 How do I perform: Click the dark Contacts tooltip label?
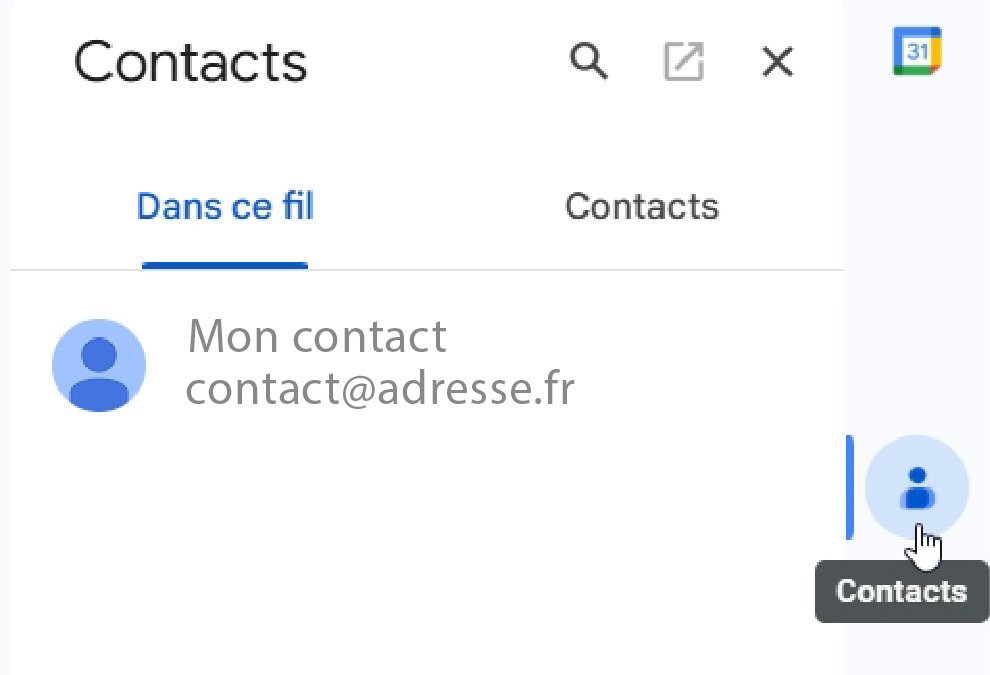click(x=901, y=592)
